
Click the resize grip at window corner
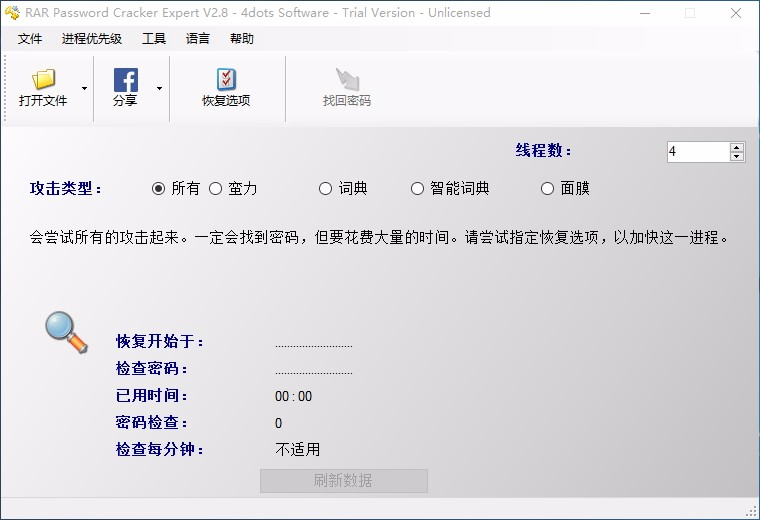(x=752, y=511)
